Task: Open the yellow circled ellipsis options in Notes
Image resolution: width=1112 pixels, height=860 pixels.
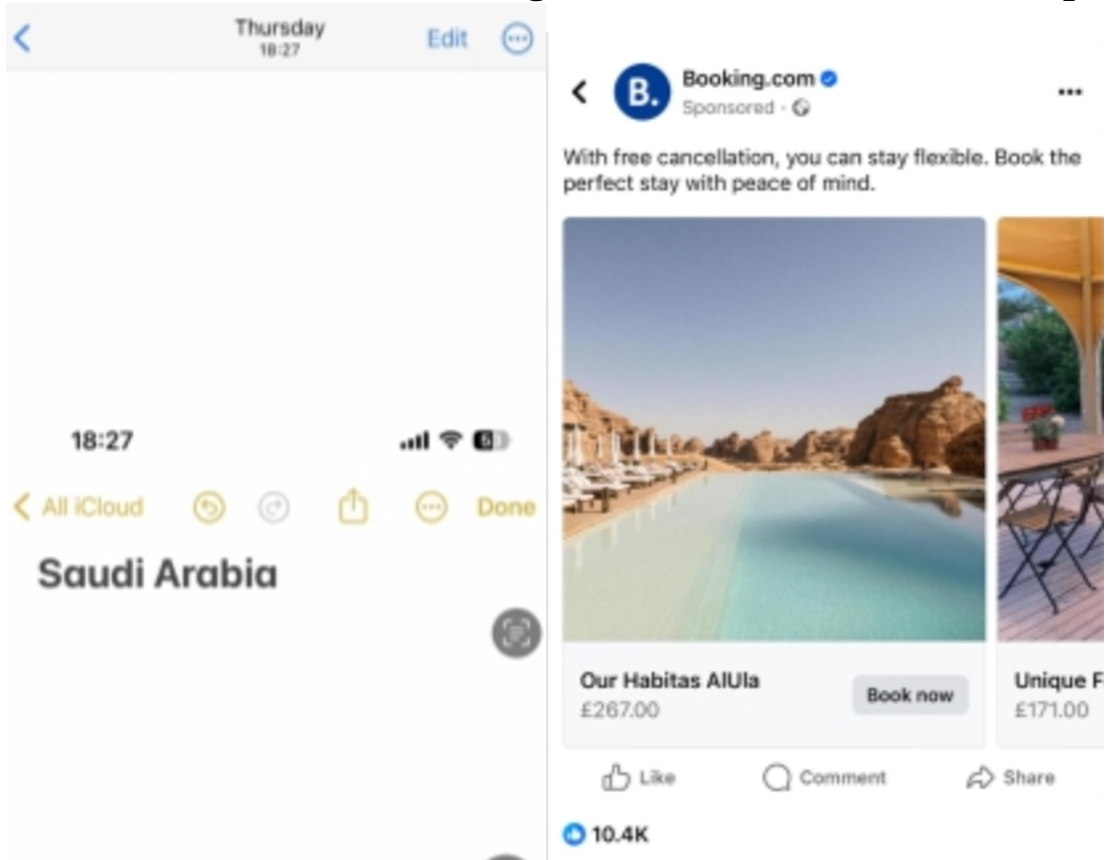Action: 431,508
